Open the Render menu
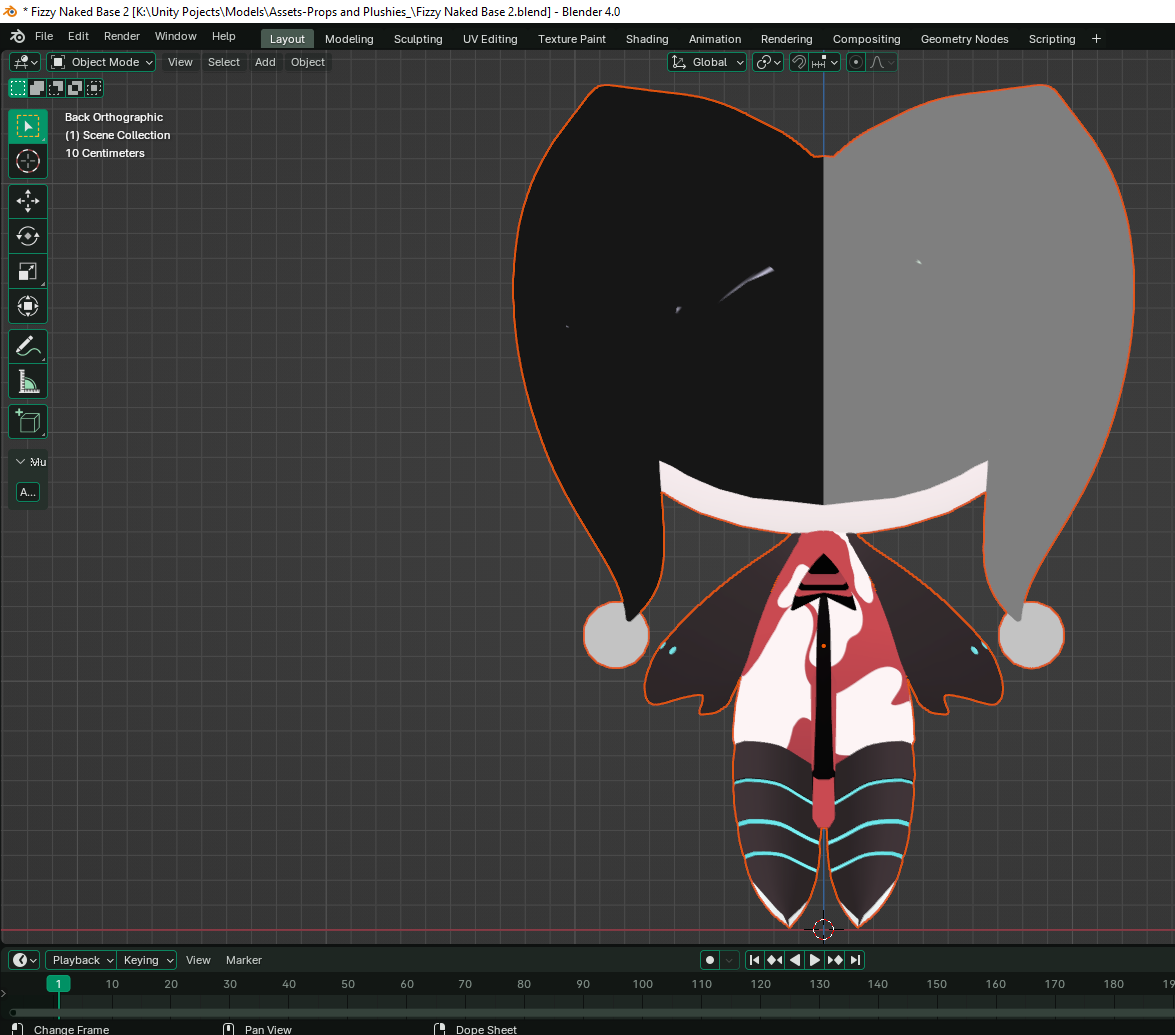 point(122,36)
